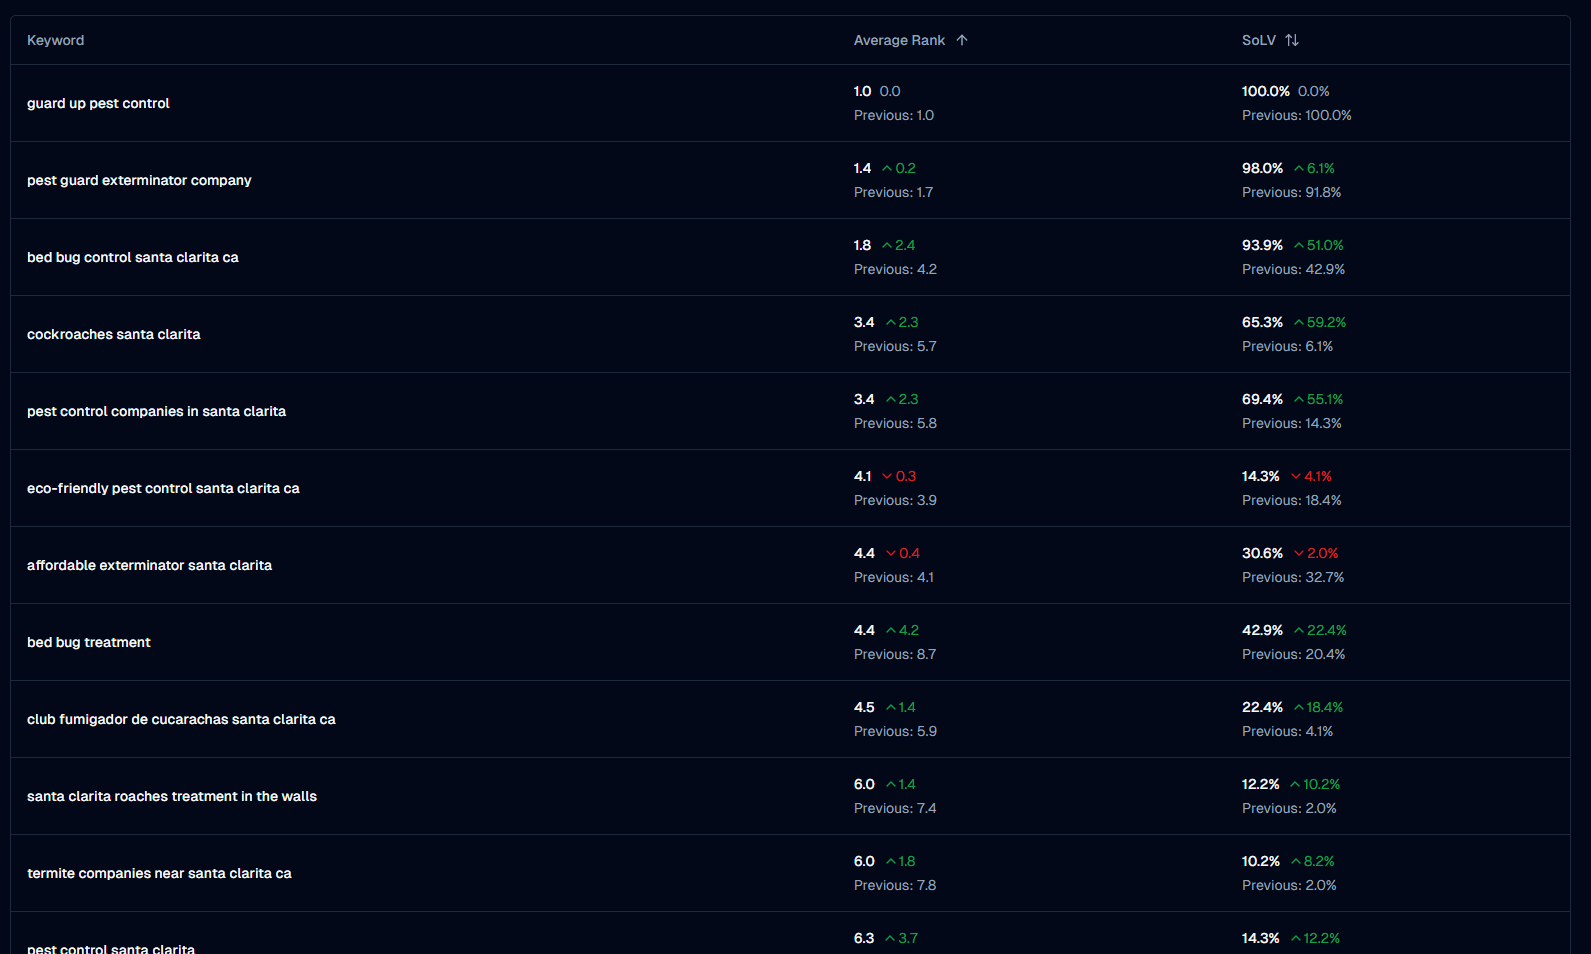Click rank 4.1 for eco-friendly pest control

pyautogui.click(x=862, y=476)
